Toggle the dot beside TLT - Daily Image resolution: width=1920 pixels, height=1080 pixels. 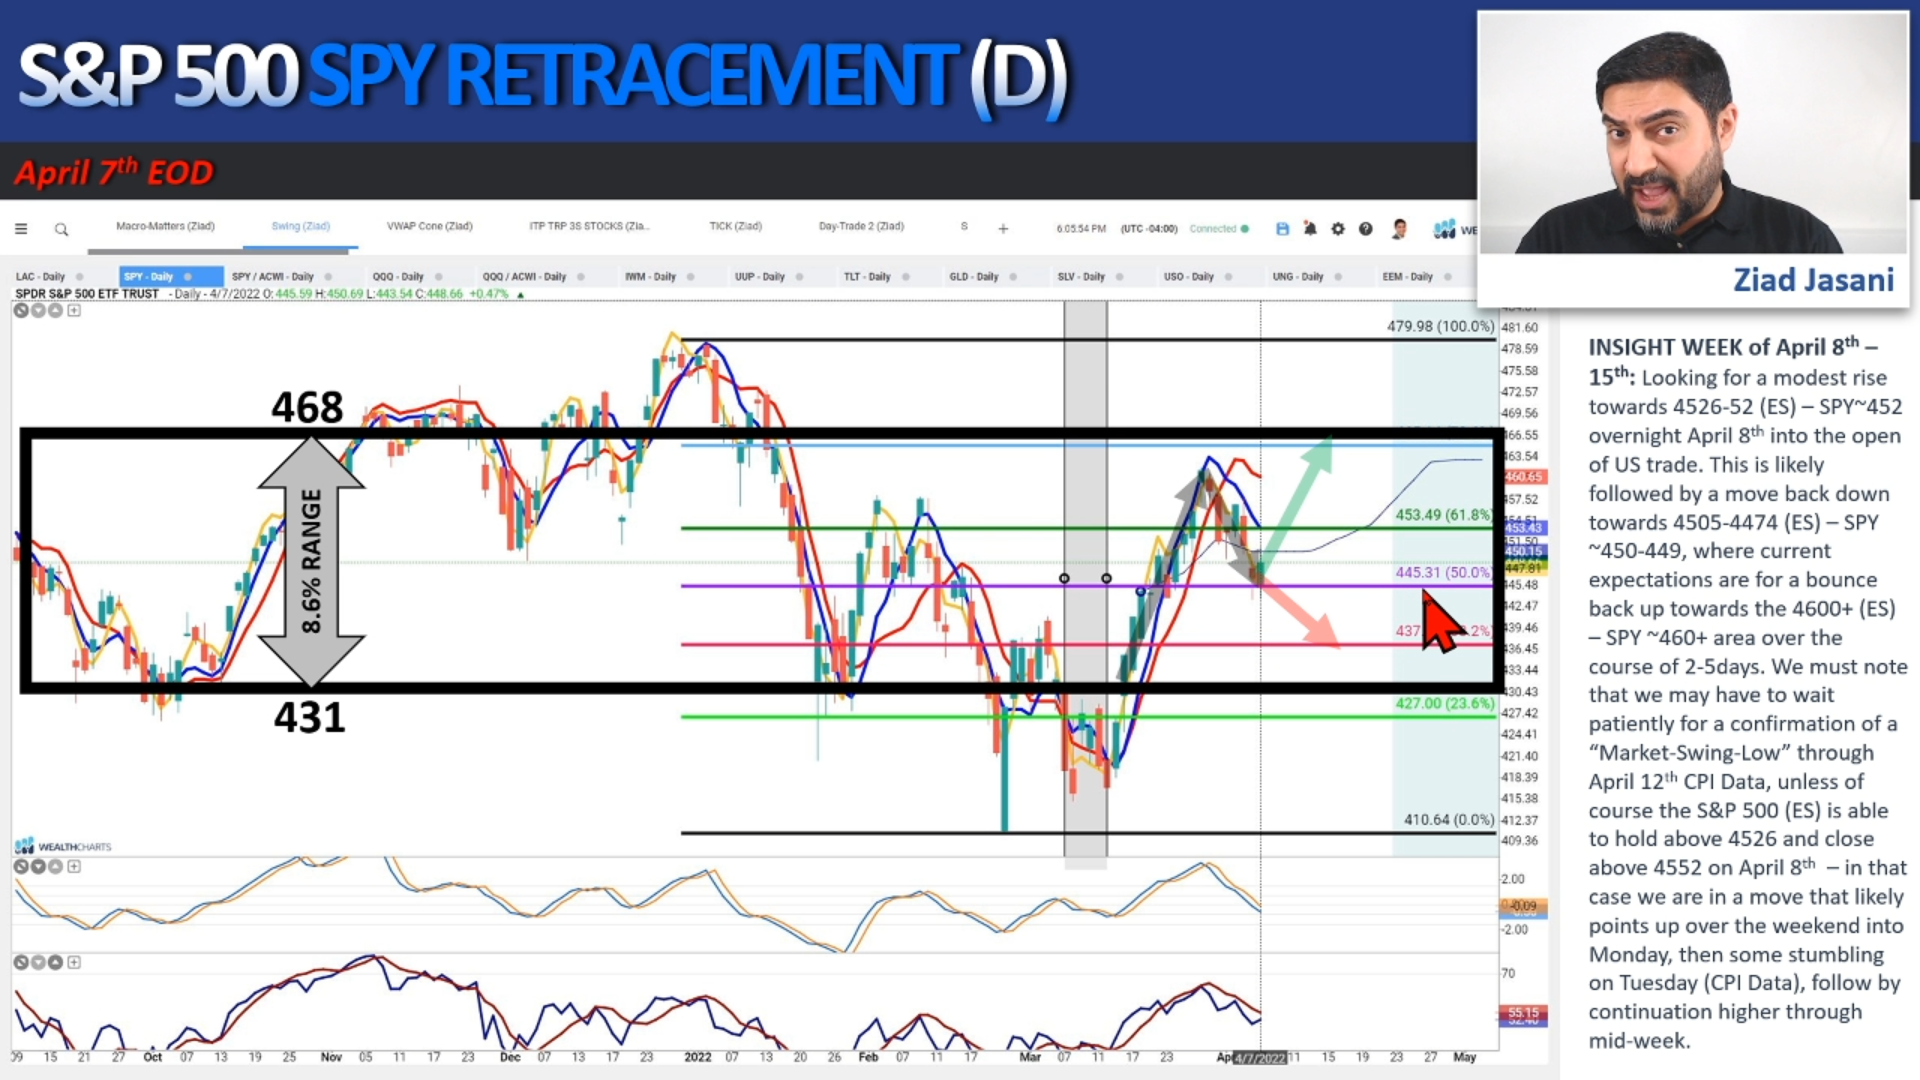pos(905,277)
